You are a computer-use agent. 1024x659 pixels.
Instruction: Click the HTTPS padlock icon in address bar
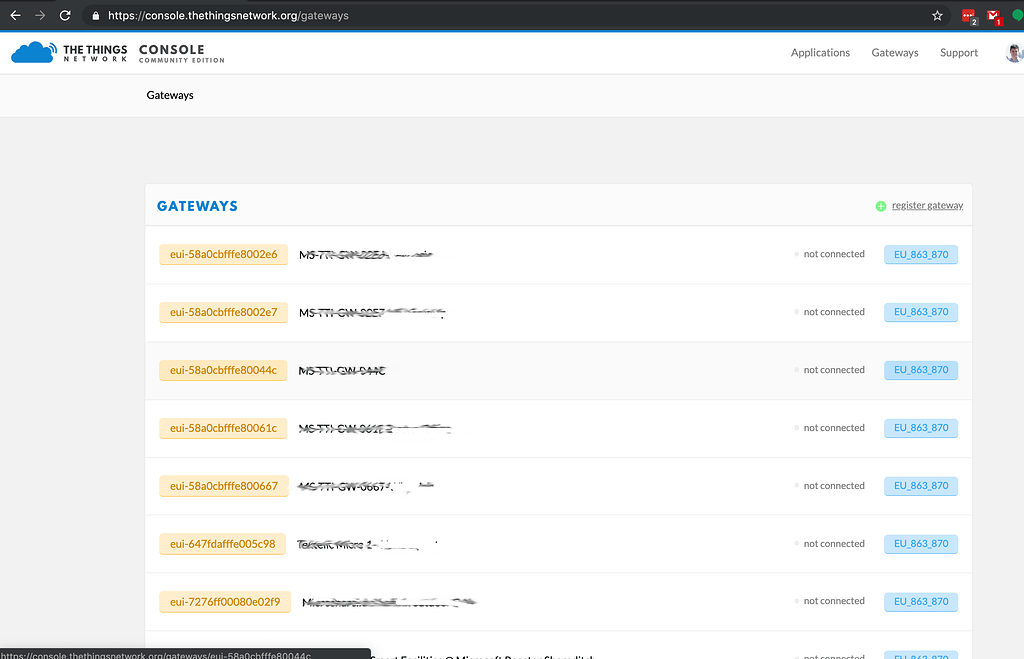[x=95, y=15]
